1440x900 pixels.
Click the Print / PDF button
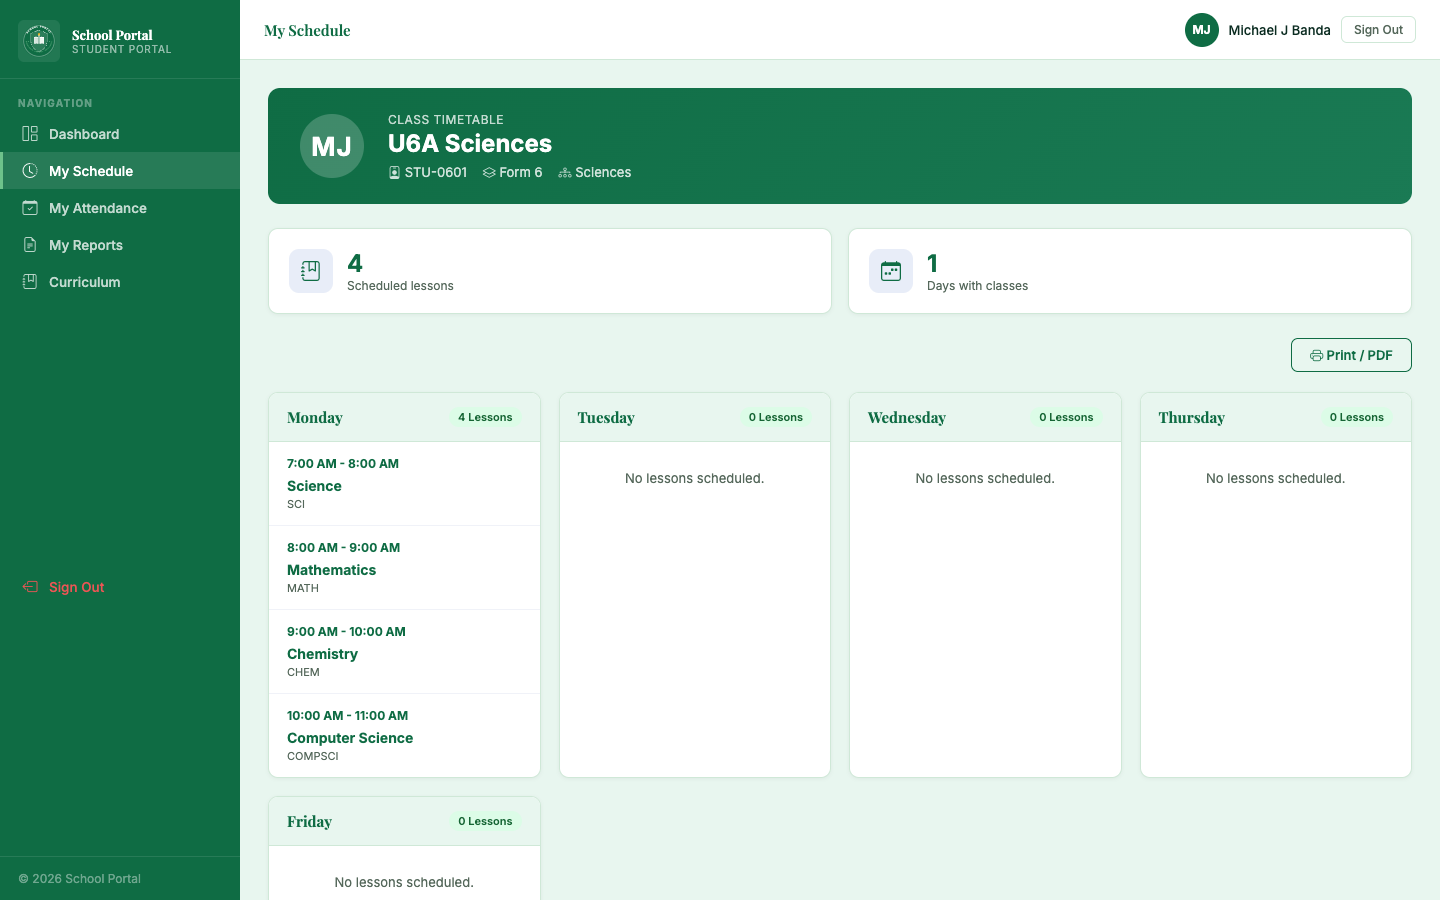tap(1351, 355)
